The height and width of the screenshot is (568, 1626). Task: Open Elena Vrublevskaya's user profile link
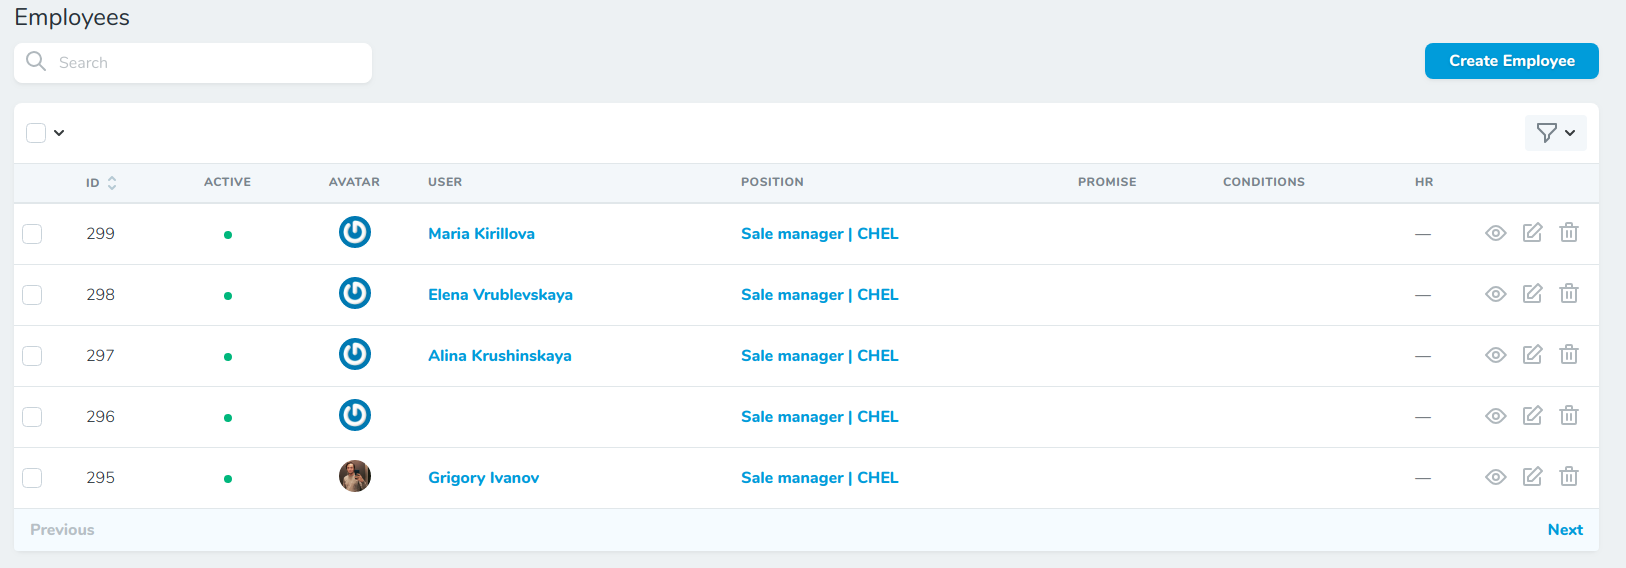[500, 295]
